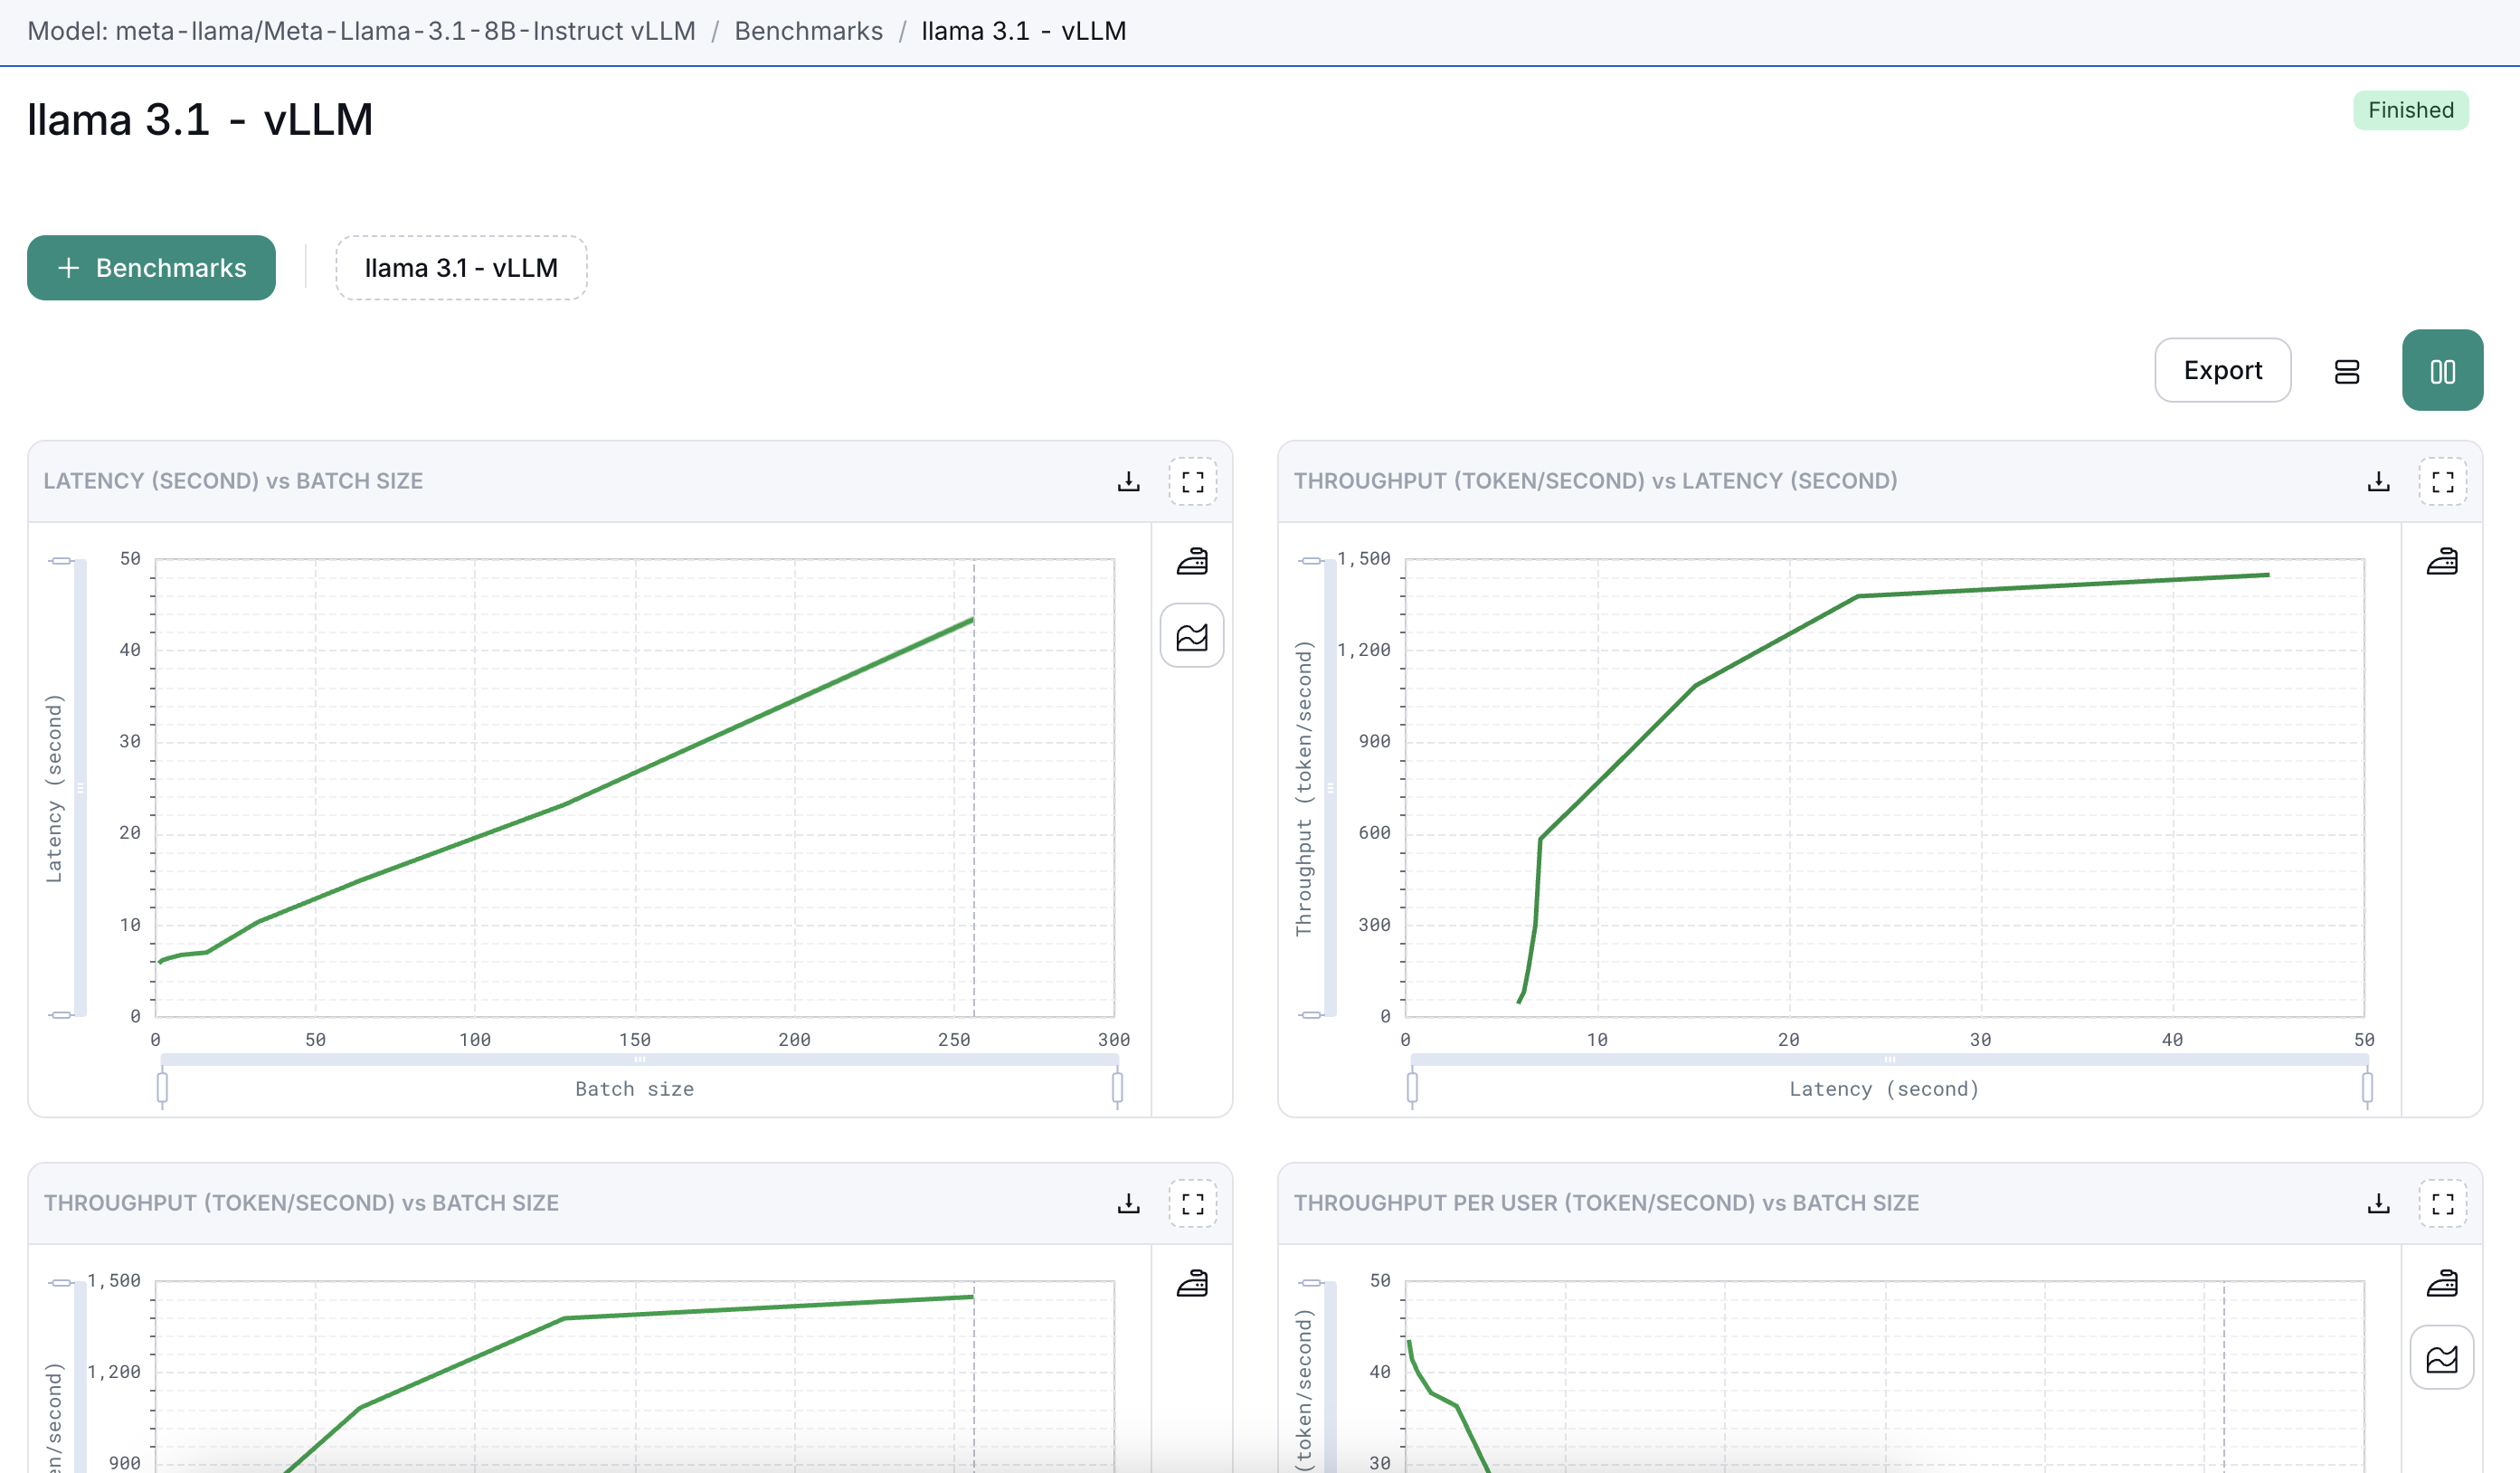2520x1473 pixels.
Task: Click the Export button
Action: pos(2222,370)
